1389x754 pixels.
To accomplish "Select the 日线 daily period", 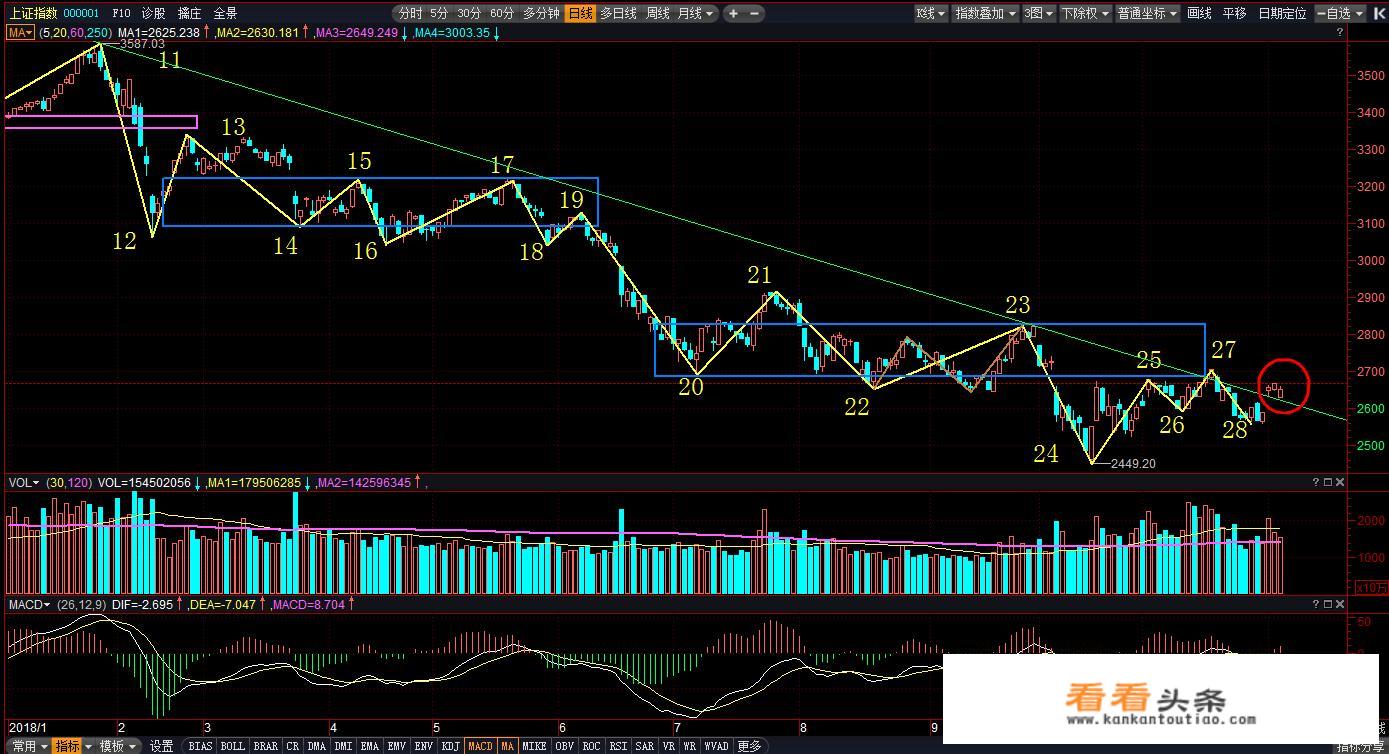I will coord(580,14).
